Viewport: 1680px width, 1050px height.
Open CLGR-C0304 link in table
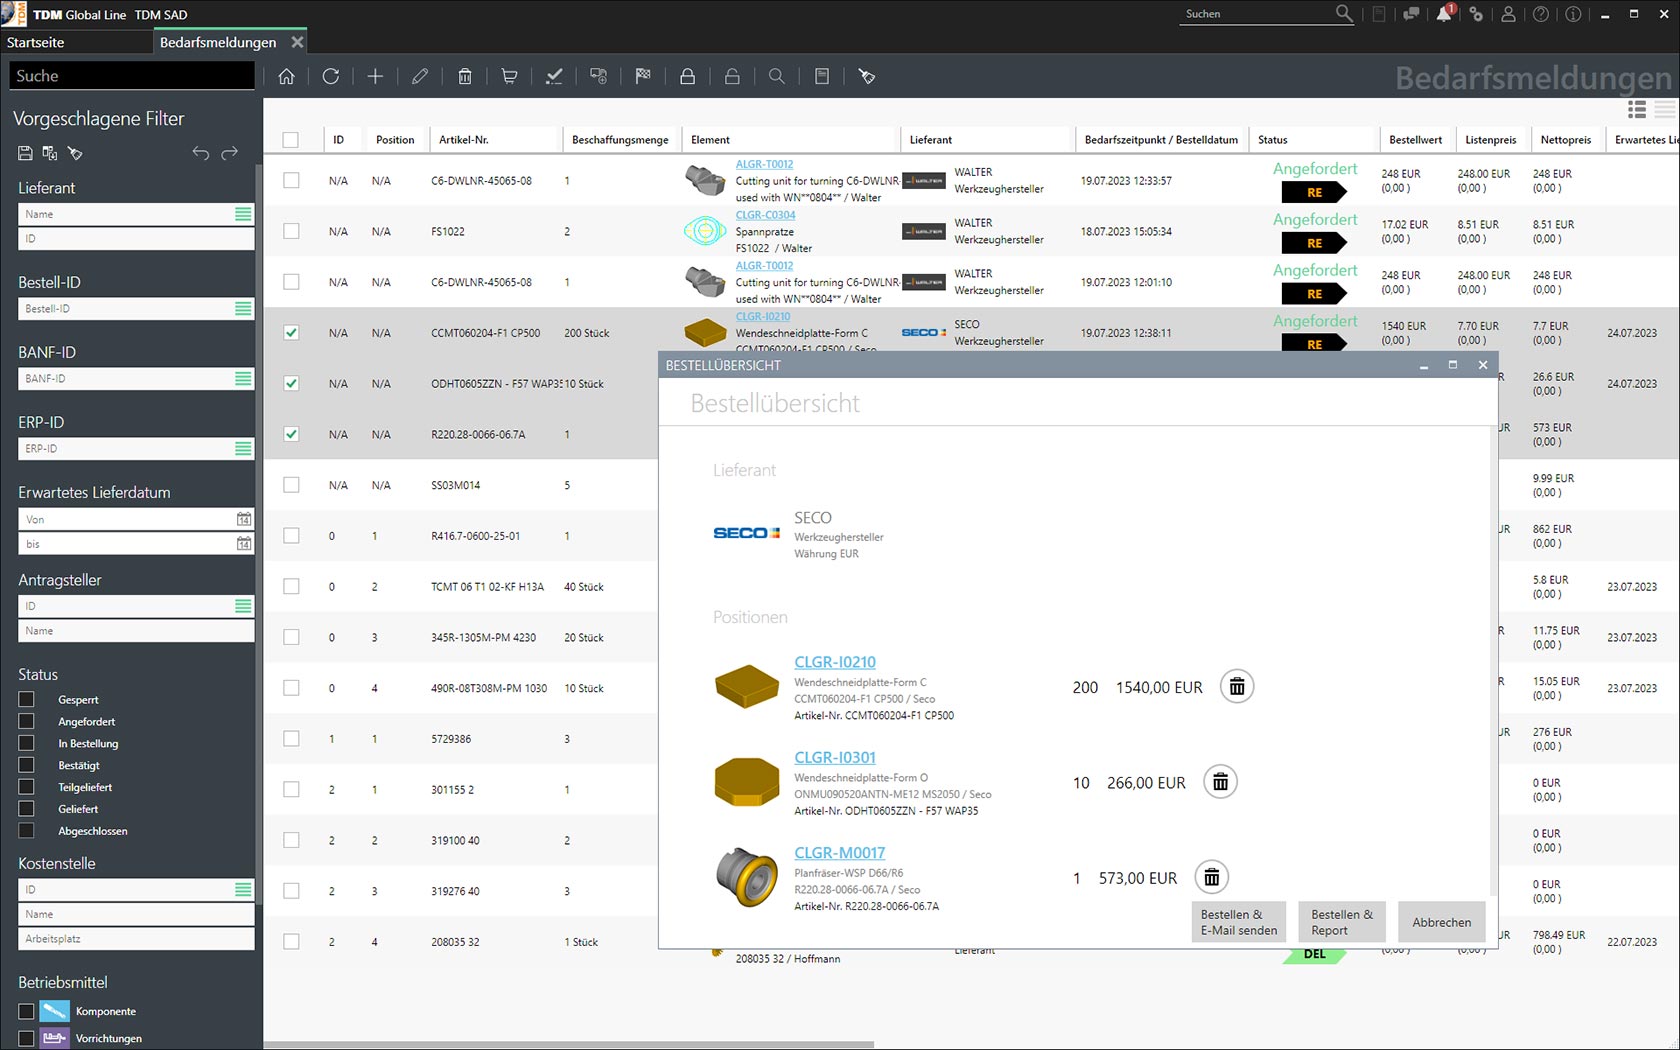[766, 215]
